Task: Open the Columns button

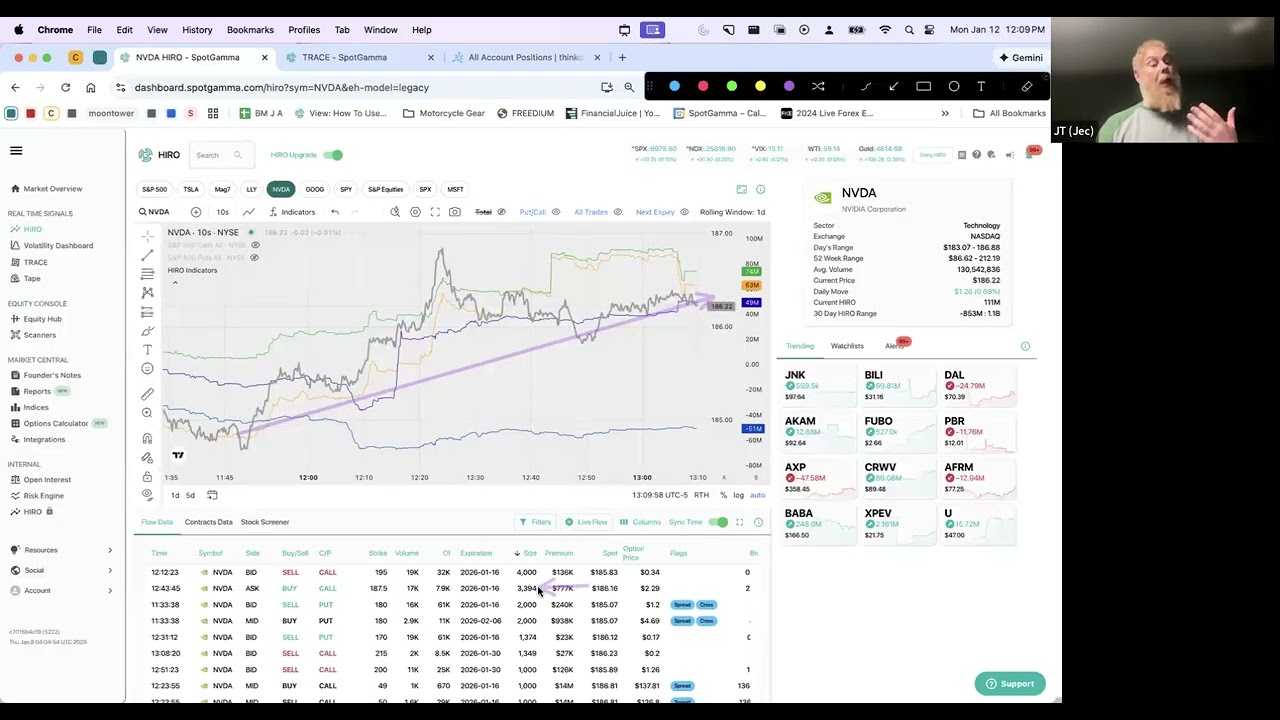Action: [641, 522]
